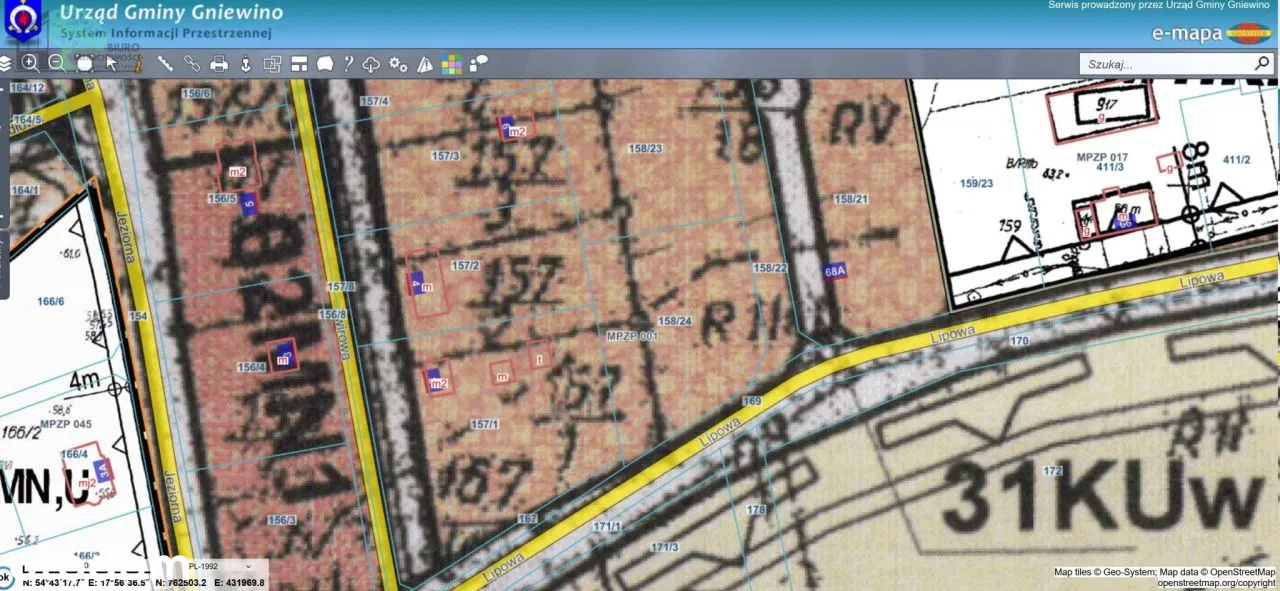Image resolution: width=1280 pixels, height=591 pixels.
Task: Click the blue 68A address marker
Action: point(835,271)
